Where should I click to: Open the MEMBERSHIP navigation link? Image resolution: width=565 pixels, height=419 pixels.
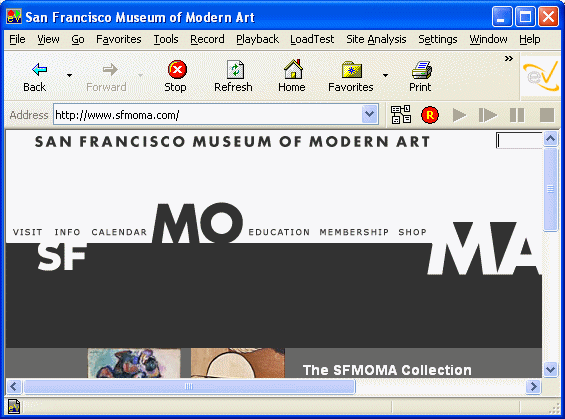[x=354, y=232]
